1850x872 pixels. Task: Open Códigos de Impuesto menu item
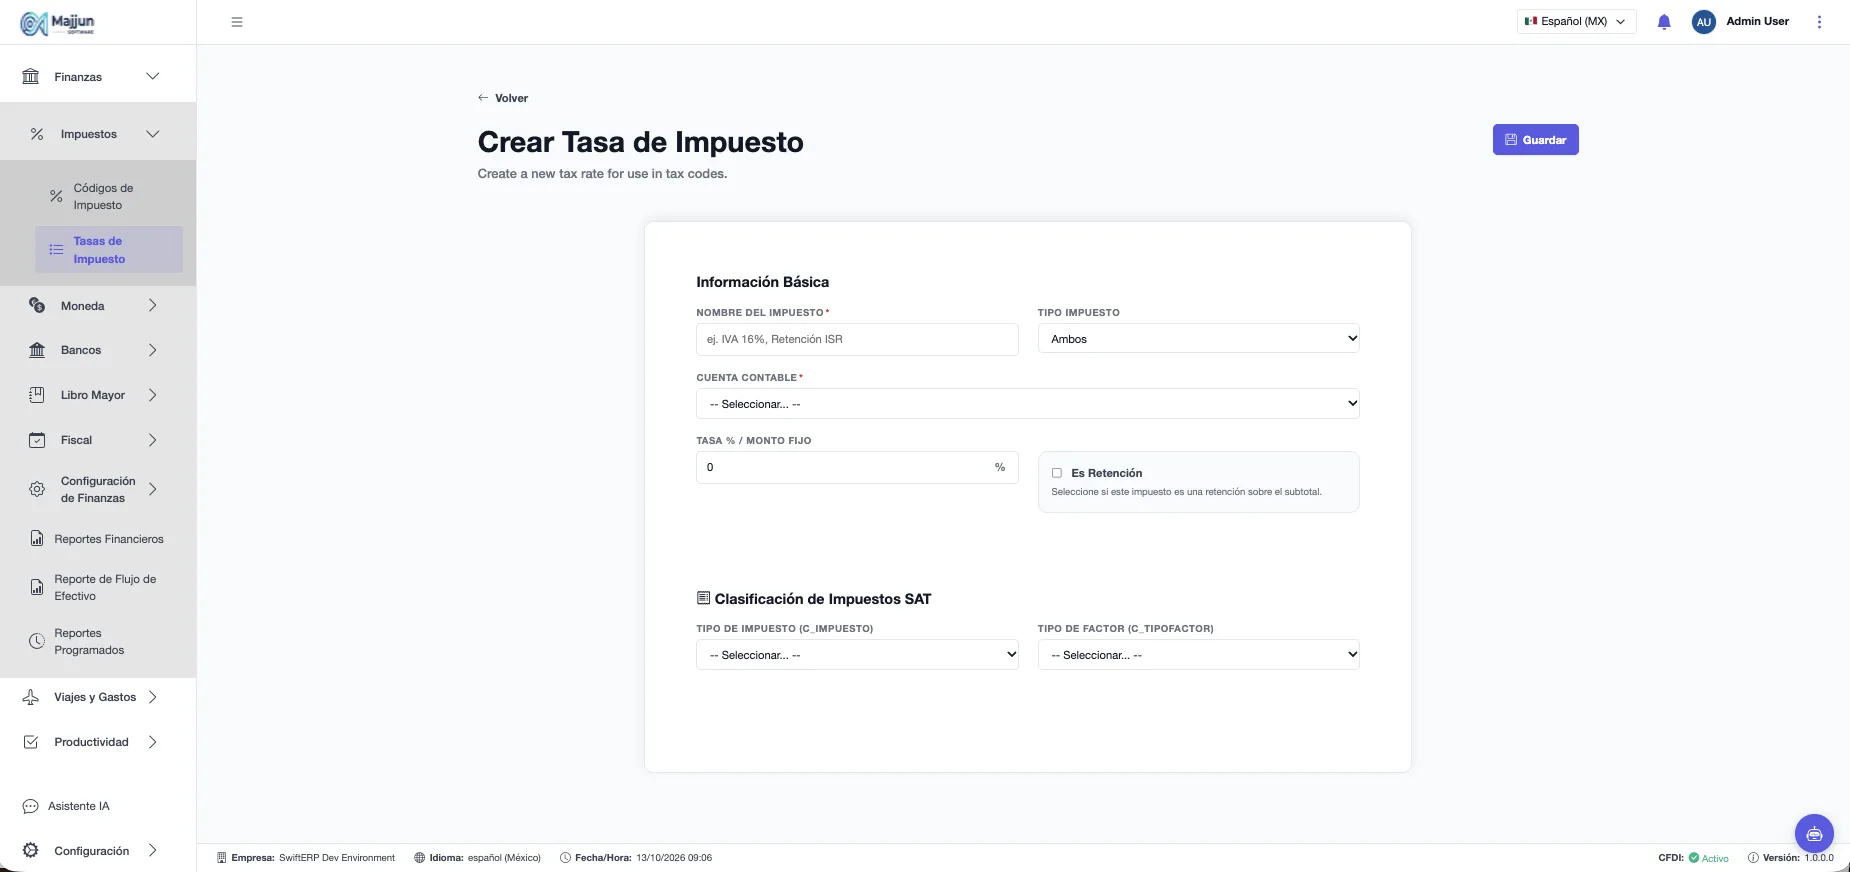click(x=109, y=197)
